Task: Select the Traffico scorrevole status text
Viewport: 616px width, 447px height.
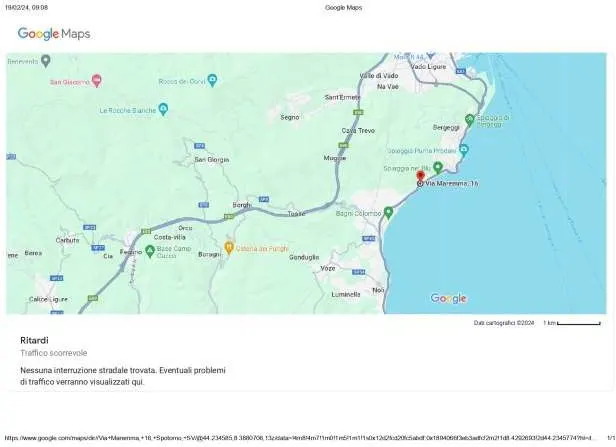Action: pos(54,353)
